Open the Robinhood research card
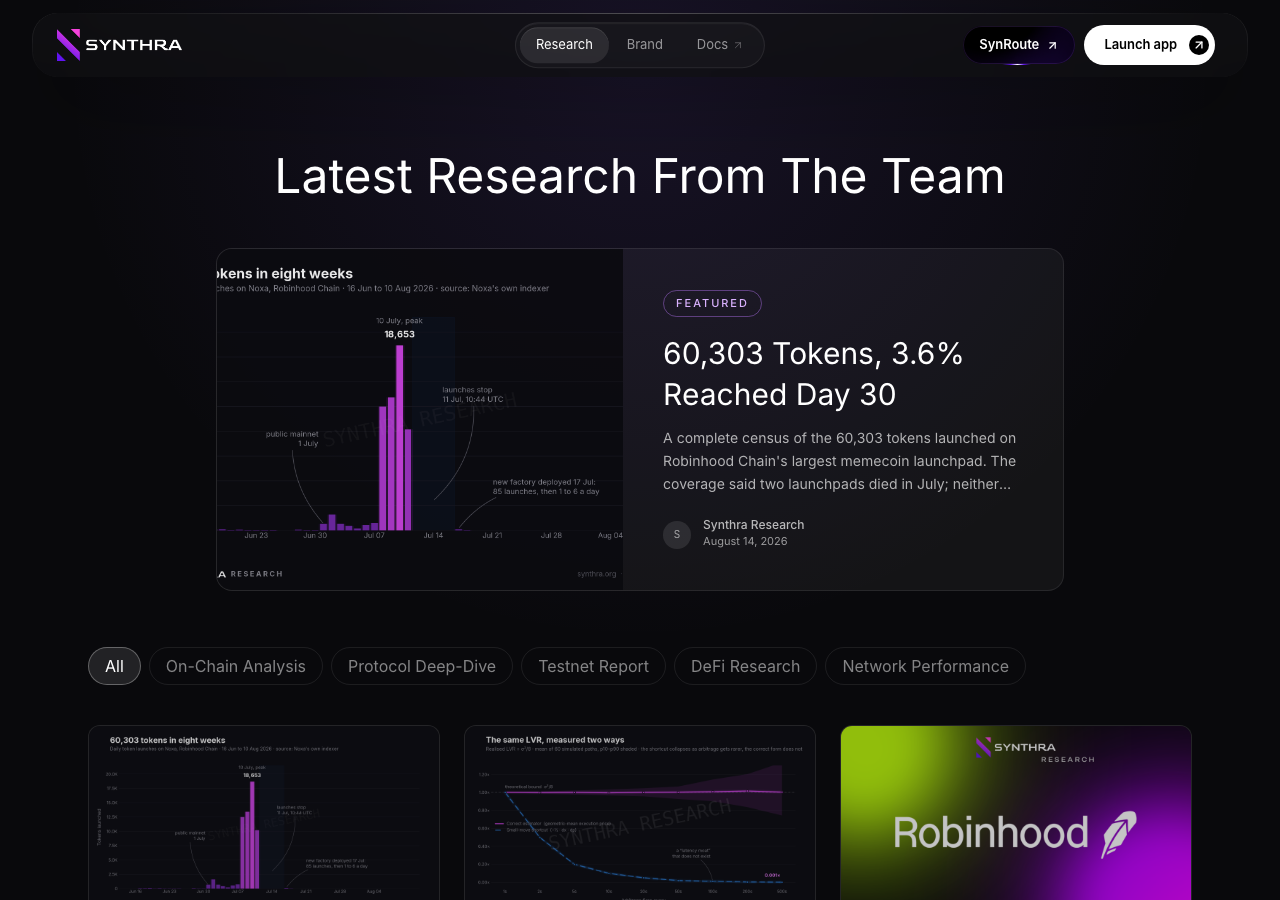Image resolution: width=1280 pixels, height=900 pixels. click(x=1016, y=813)
